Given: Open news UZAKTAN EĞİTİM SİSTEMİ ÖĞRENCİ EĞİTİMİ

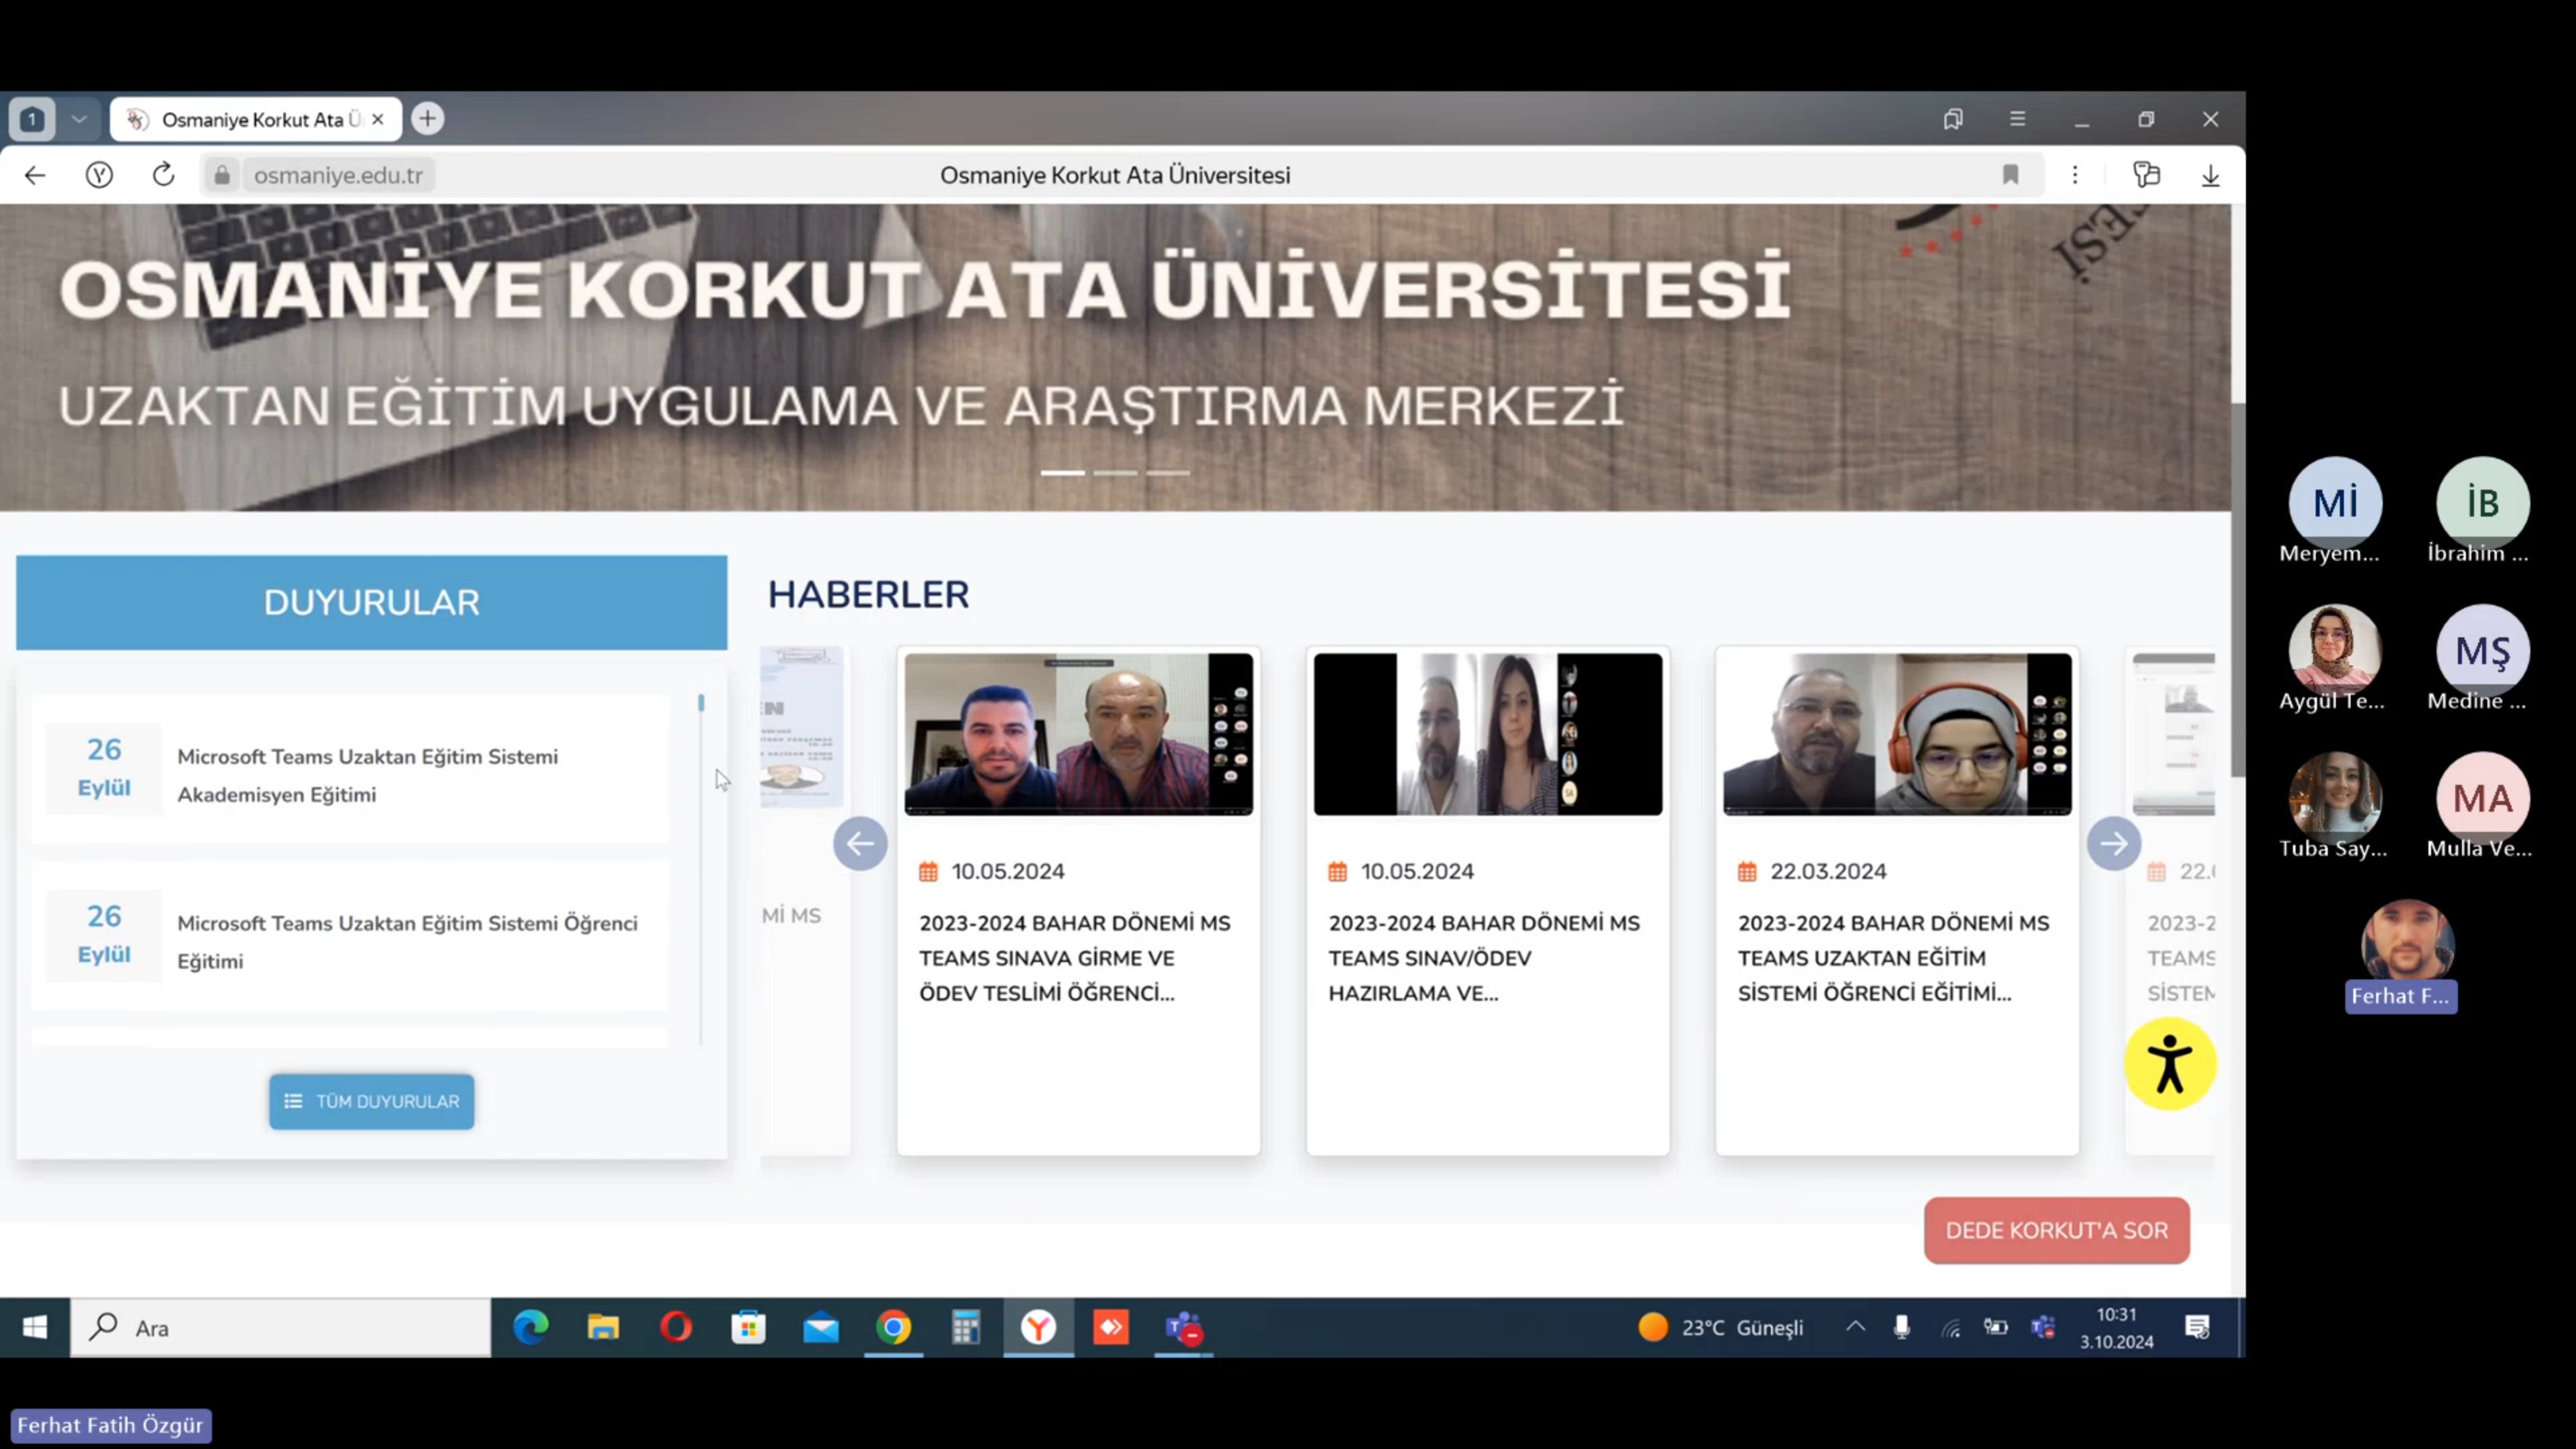Looking at the screenshot, I should [x=1893, y=958].
